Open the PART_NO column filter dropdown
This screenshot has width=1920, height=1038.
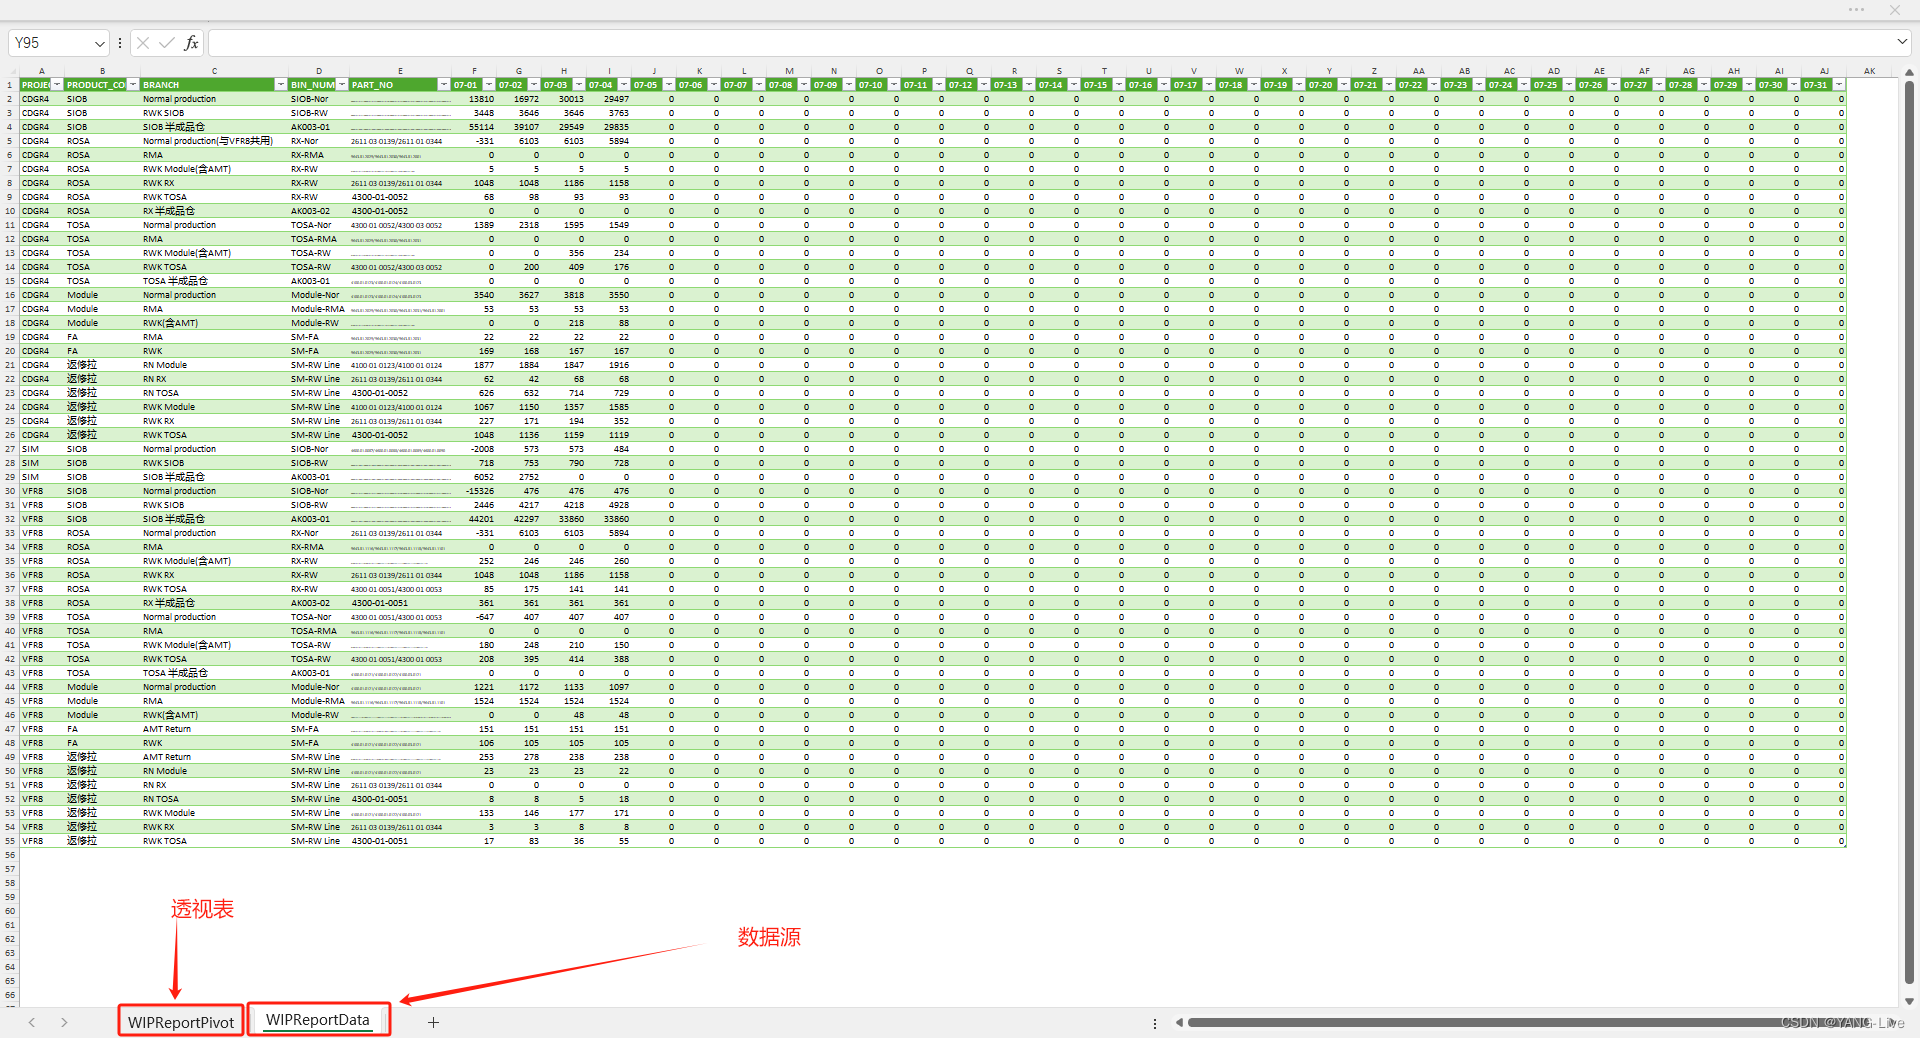point(444,85)
